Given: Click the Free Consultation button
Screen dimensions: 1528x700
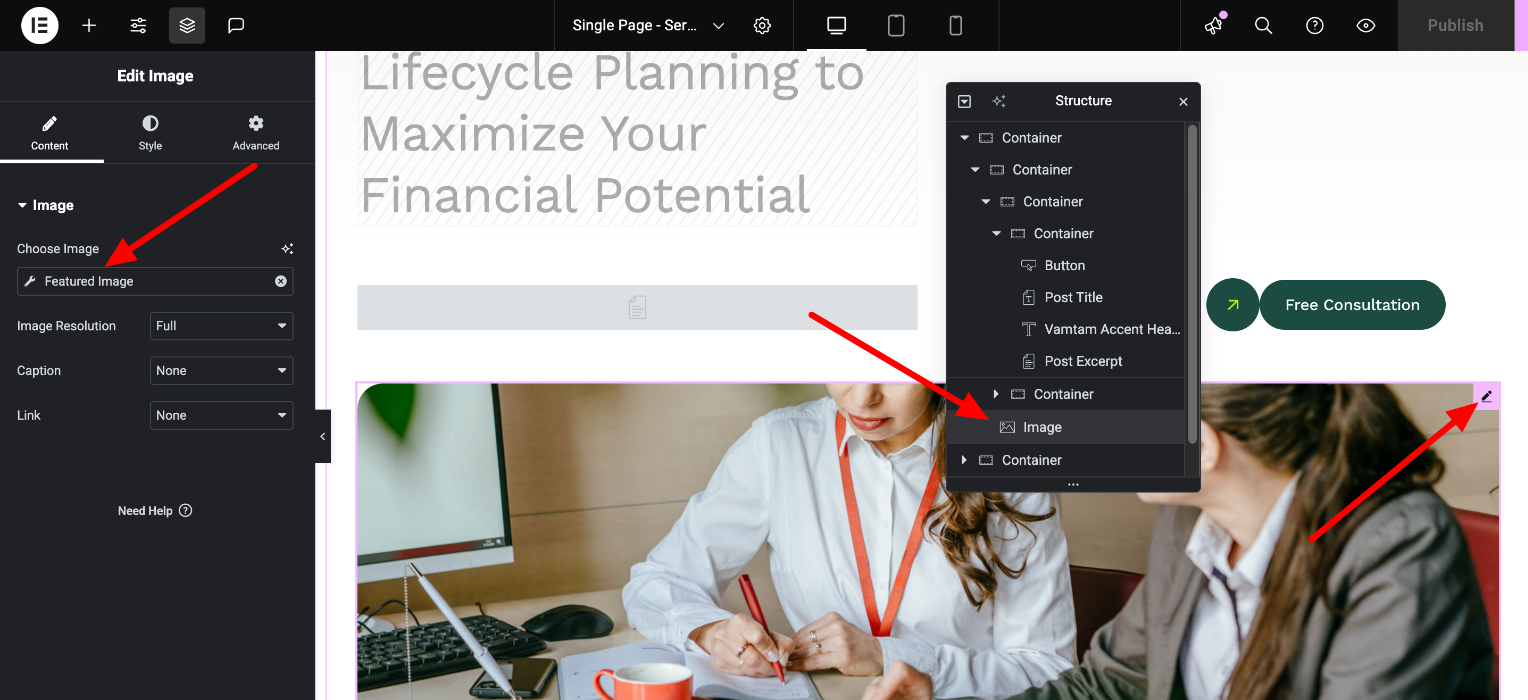Looking at the screenshot, I should 1352,305.
